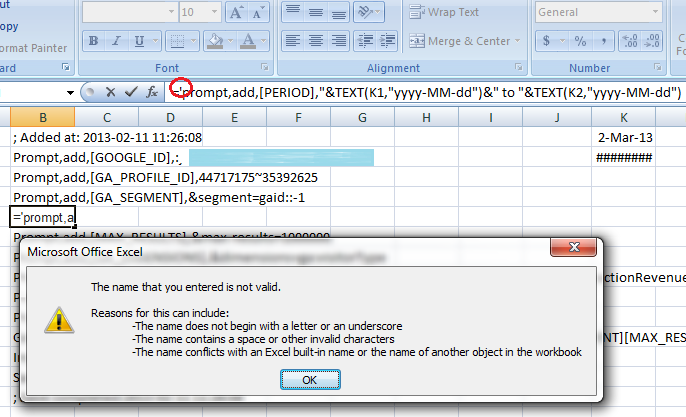Select column B header

pos(42,117)
